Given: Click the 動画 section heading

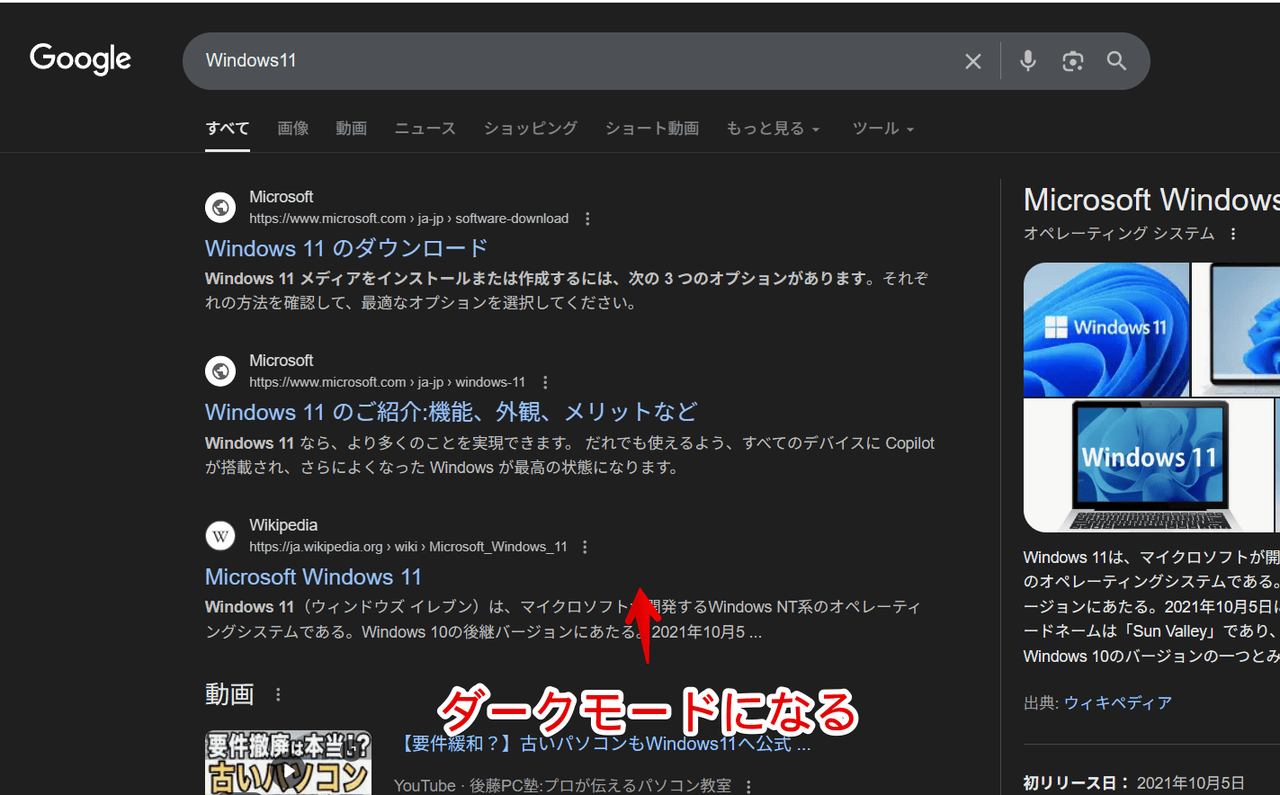Looking at the screenshot, I should (229, 694).
